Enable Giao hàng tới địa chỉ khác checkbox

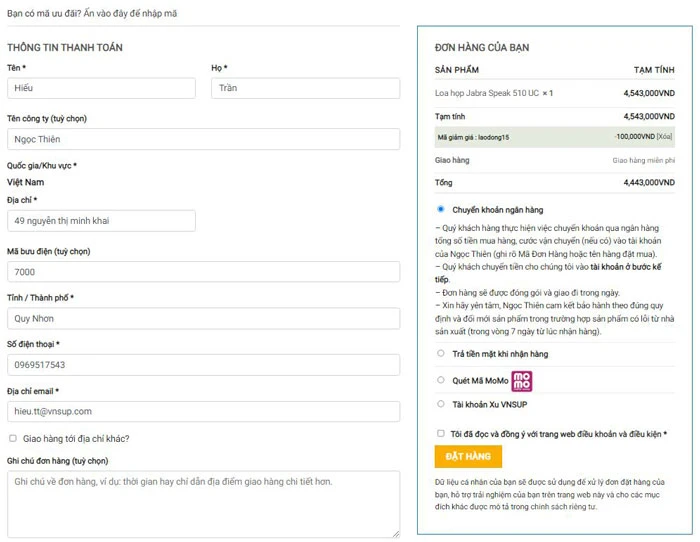13,438
